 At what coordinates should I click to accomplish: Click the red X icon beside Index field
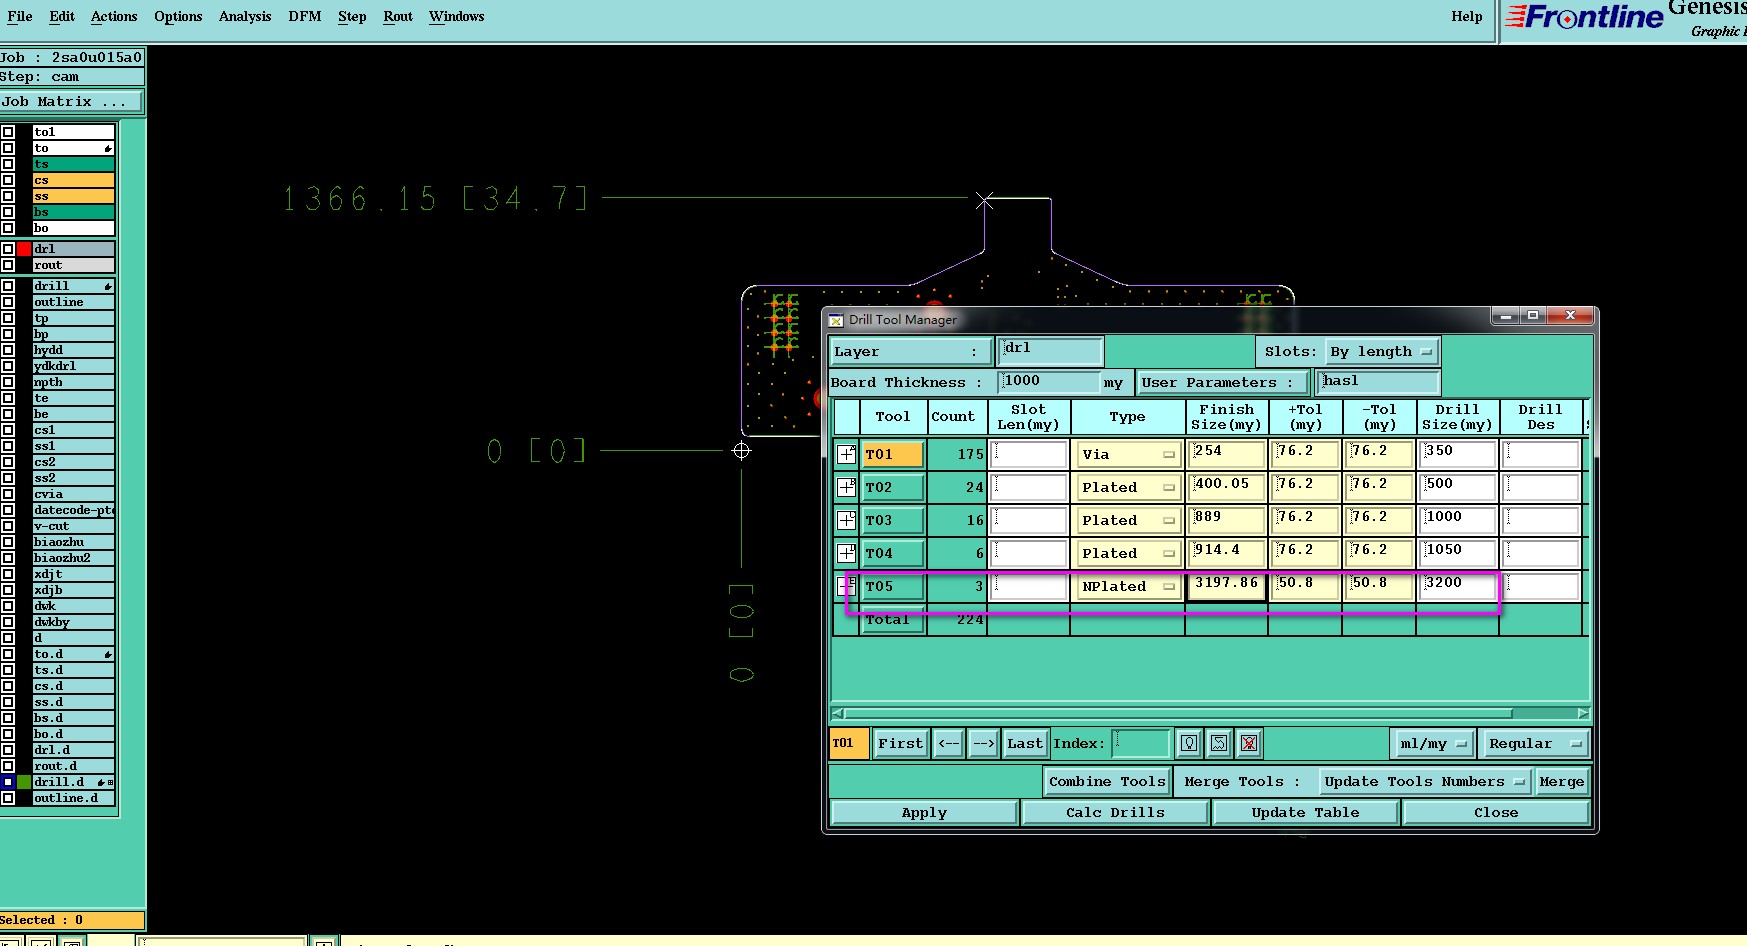[x=1248, y=743]
